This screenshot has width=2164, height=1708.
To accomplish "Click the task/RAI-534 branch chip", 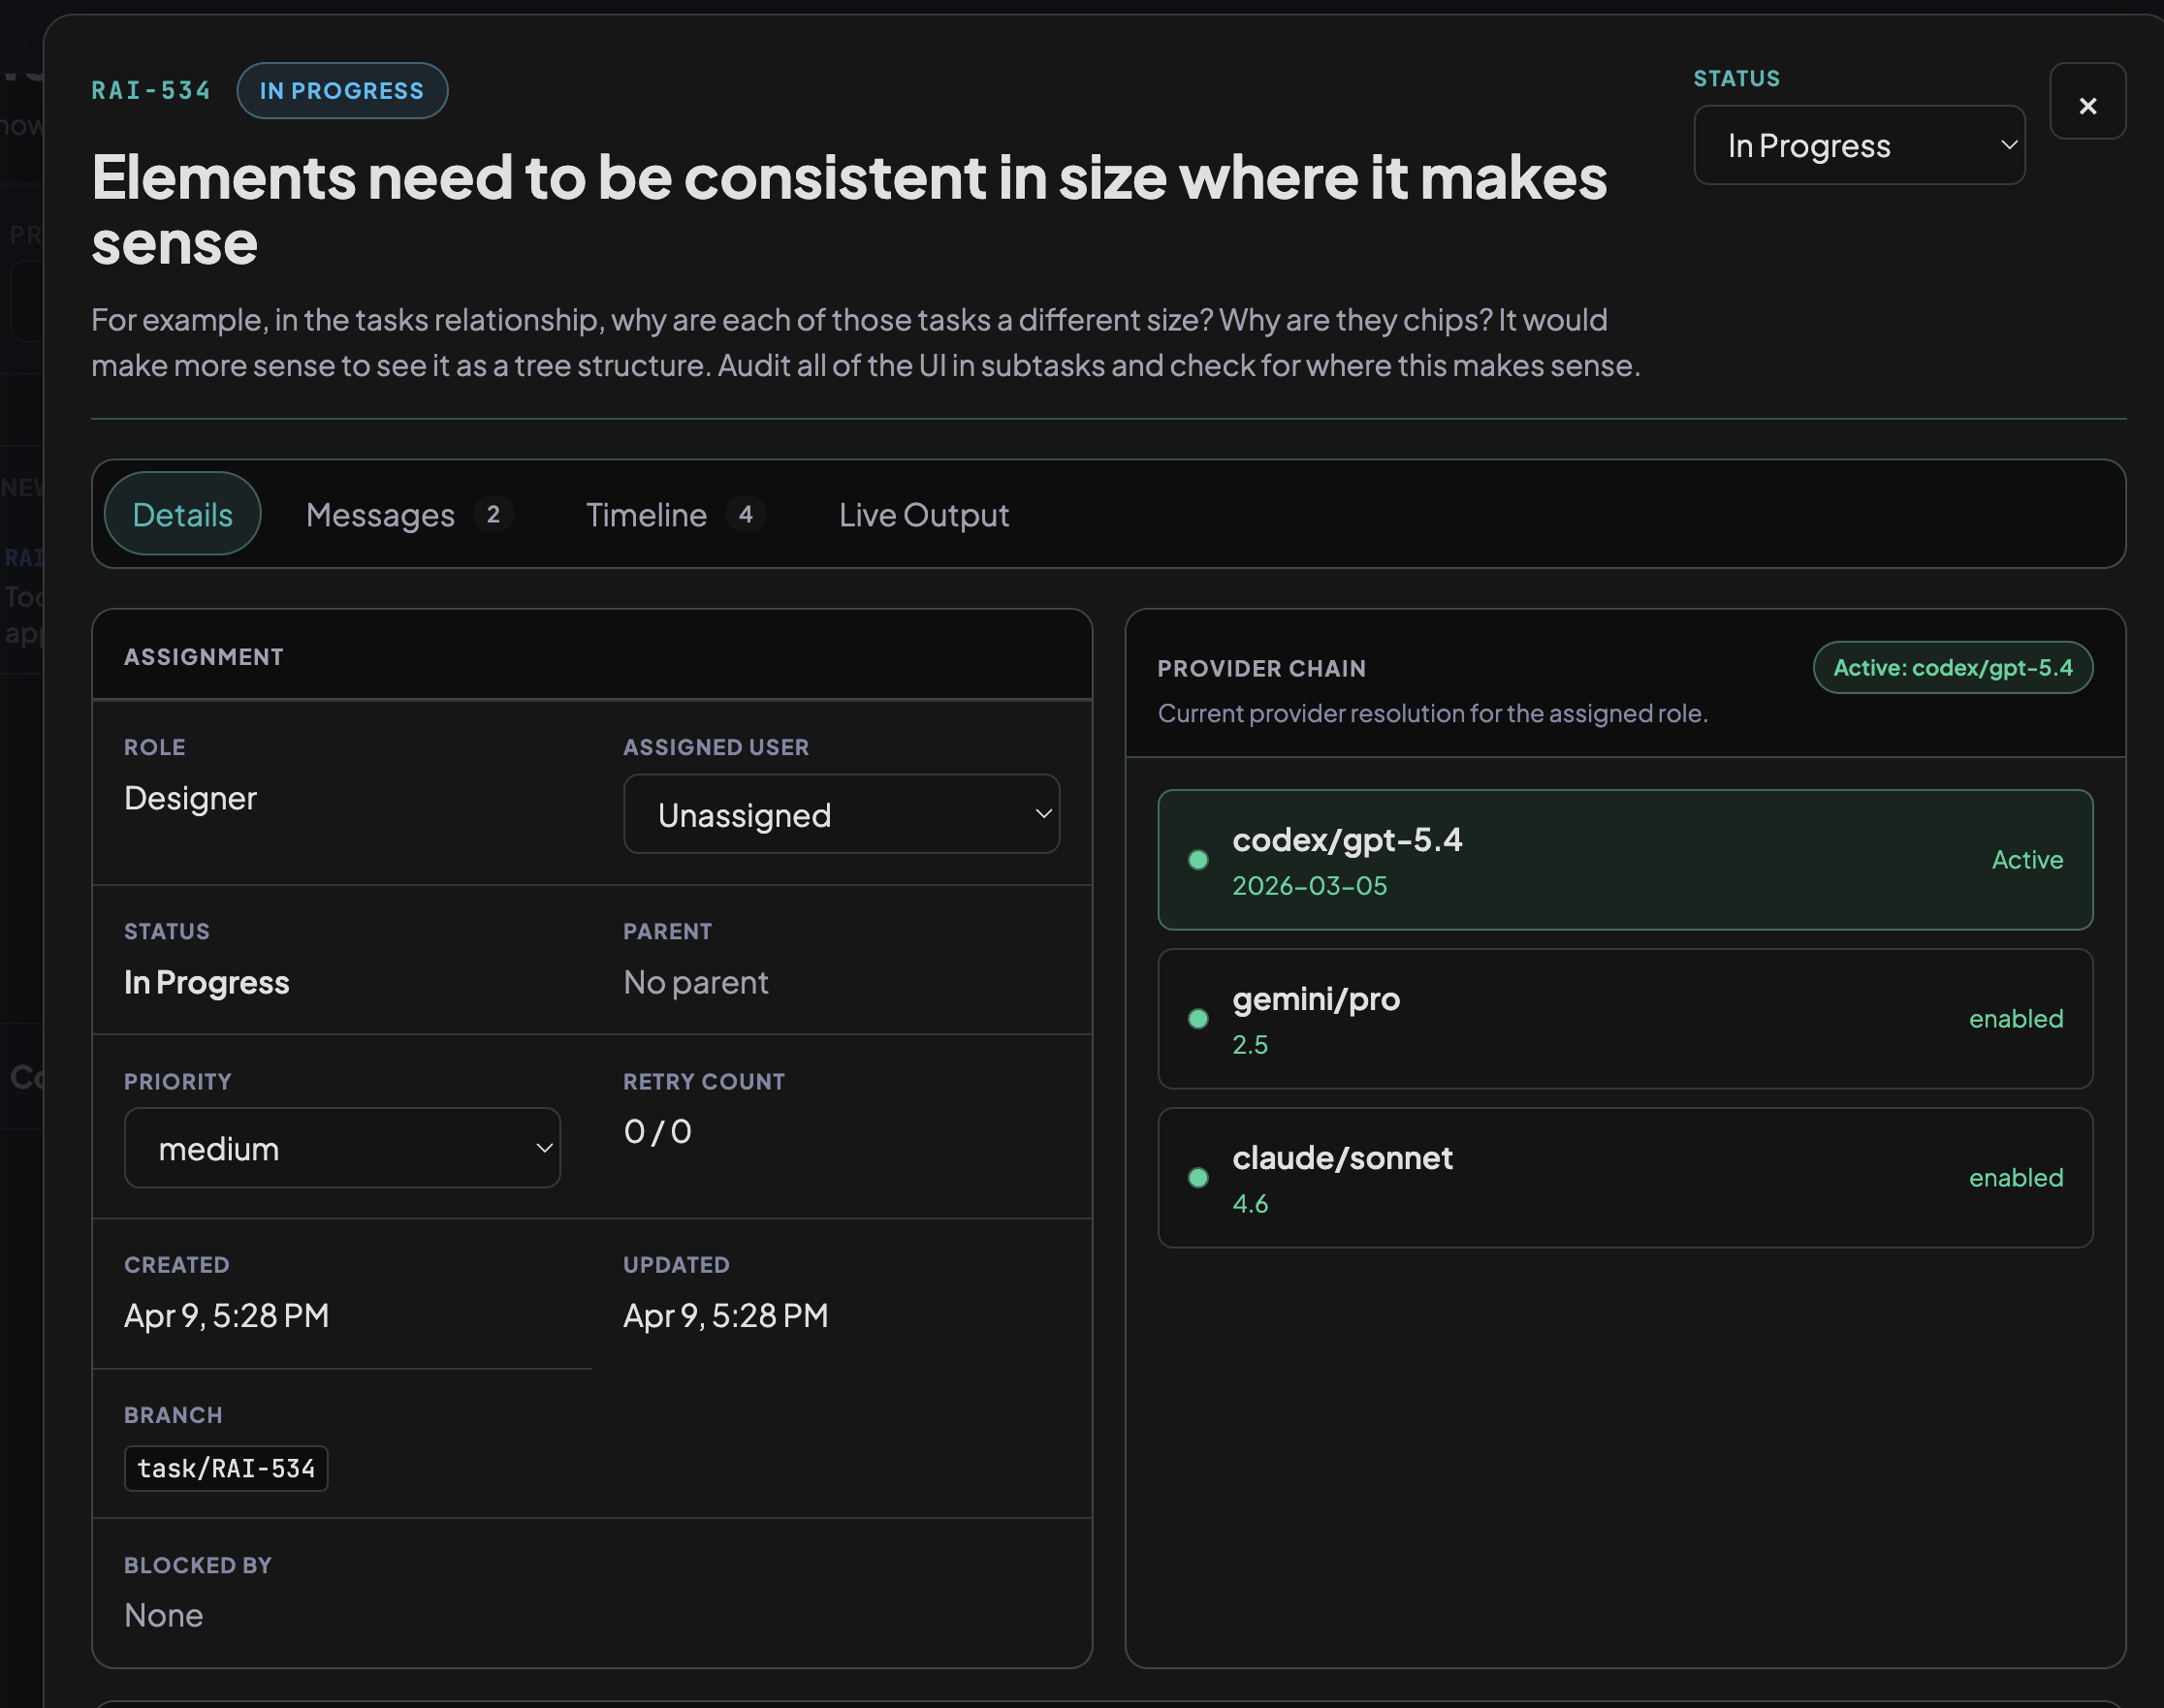I will tap(226, 1468).
